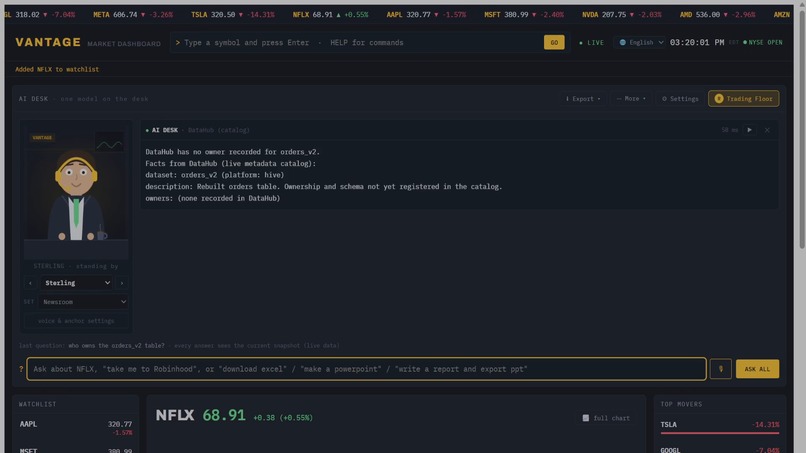Select MSFT in the watchlist
The width and height of the screenshot is (806, 453).
(76, 449)
